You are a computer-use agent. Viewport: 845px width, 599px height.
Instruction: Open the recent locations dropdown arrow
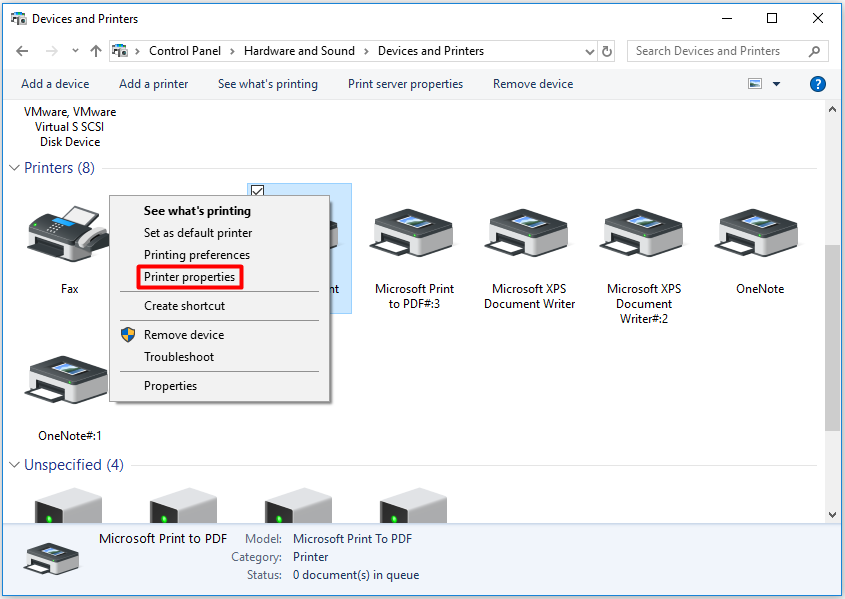75,51
